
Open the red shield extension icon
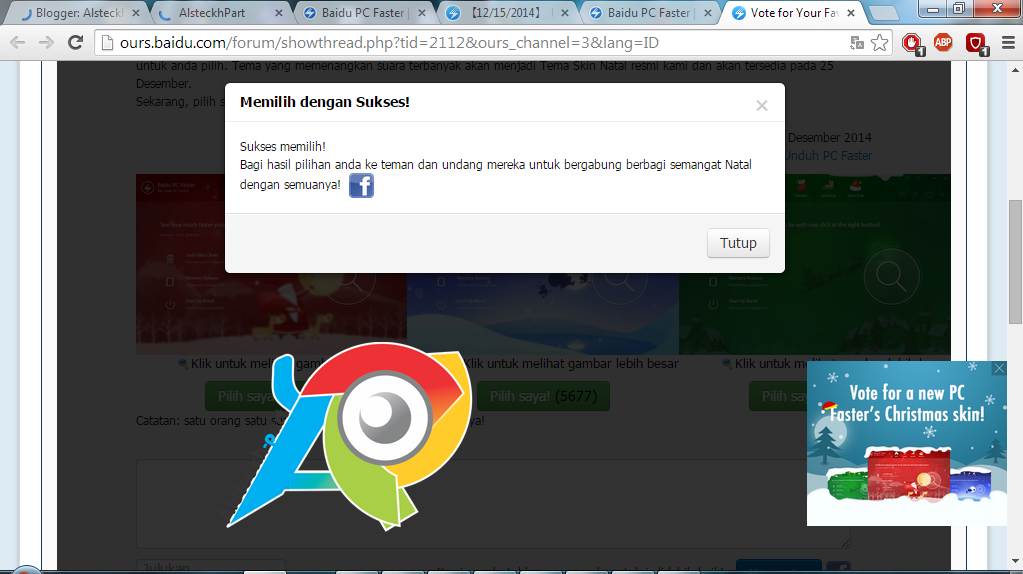[x=976, y=44]
